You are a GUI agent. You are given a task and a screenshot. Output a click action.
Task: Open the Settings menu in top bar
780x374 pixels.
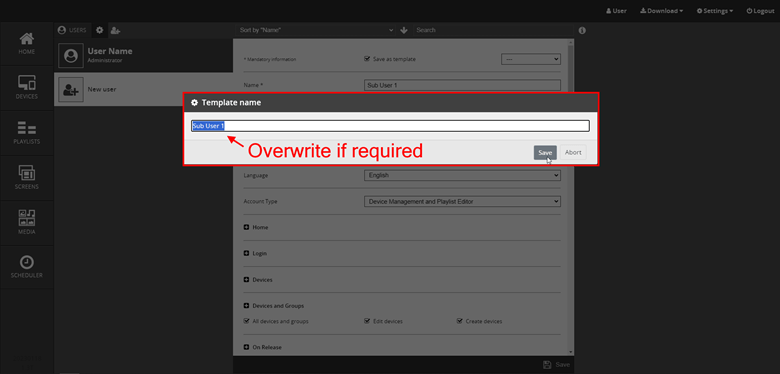point(714,11)
